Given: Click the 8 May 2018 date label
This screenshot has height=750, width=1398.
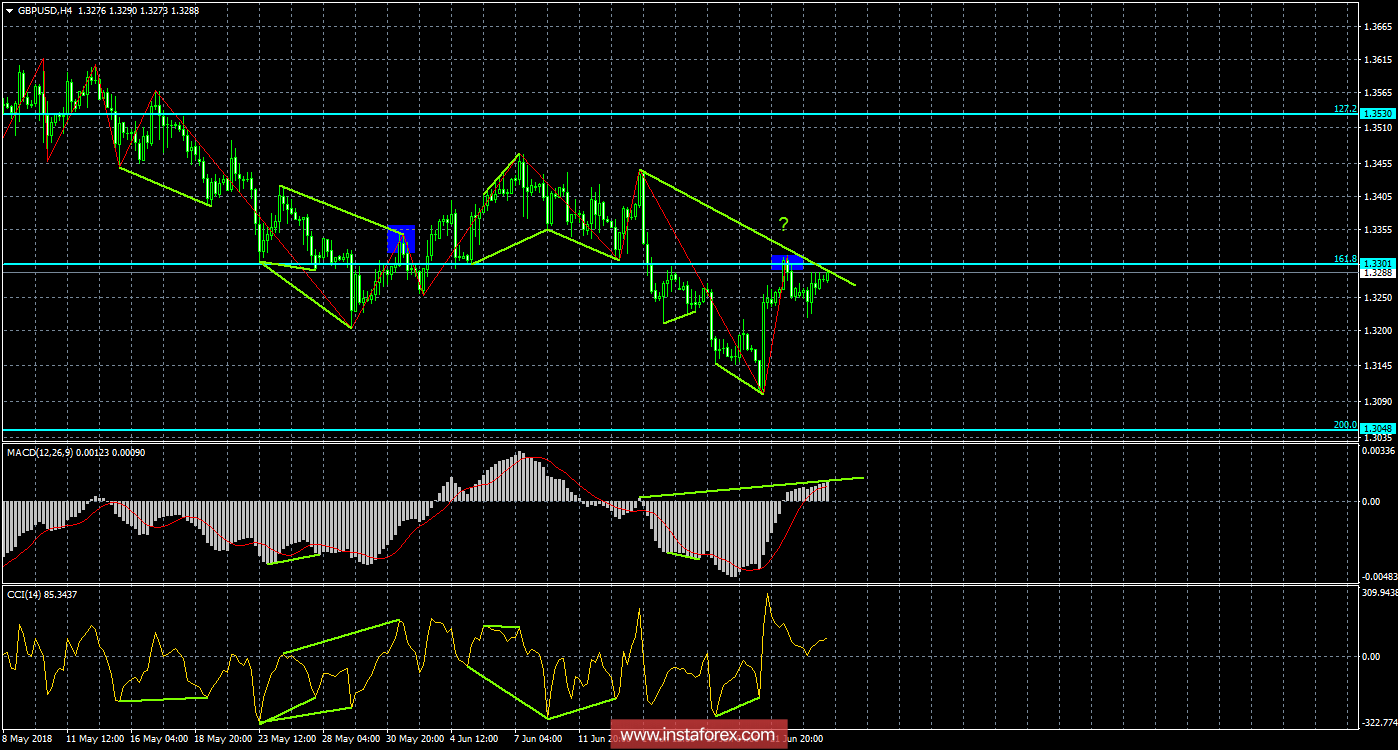Looking at the screenshot, I should [x=27, y=739].
